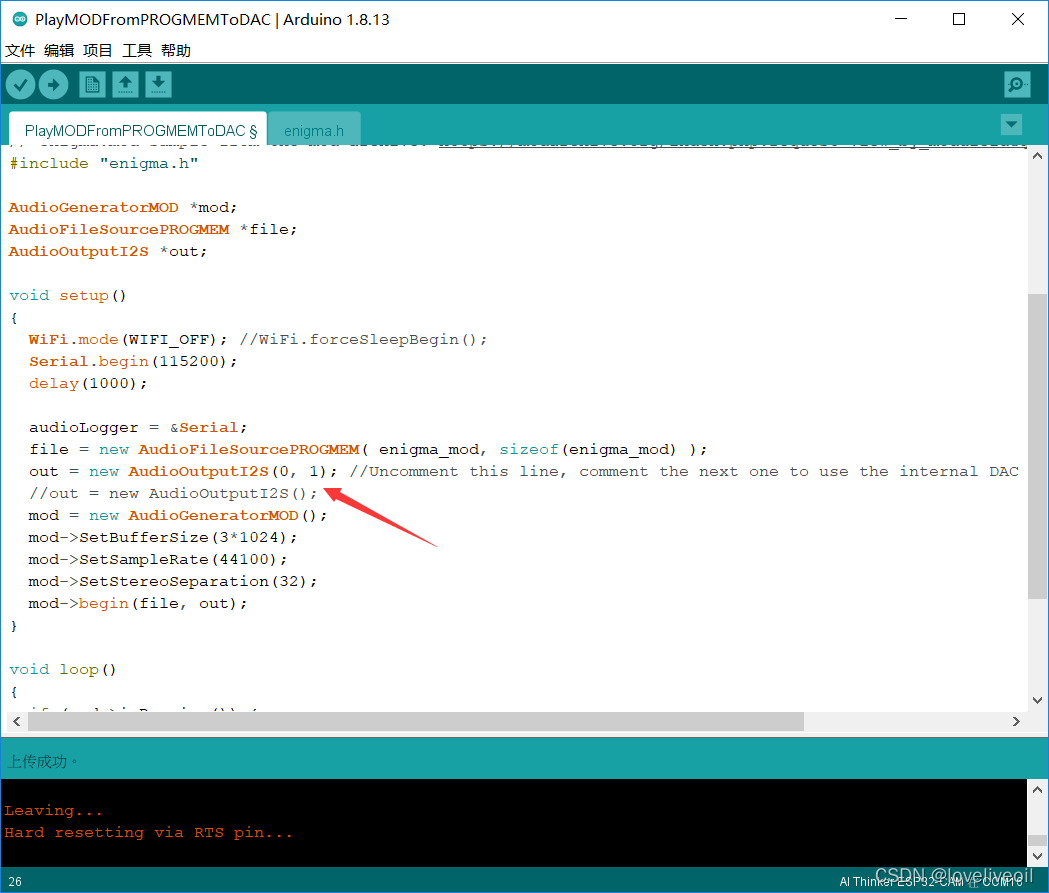Click the Leaving... console output
Image resolution: width=1049 pixels, height=893 pixels.
[53, 811]
